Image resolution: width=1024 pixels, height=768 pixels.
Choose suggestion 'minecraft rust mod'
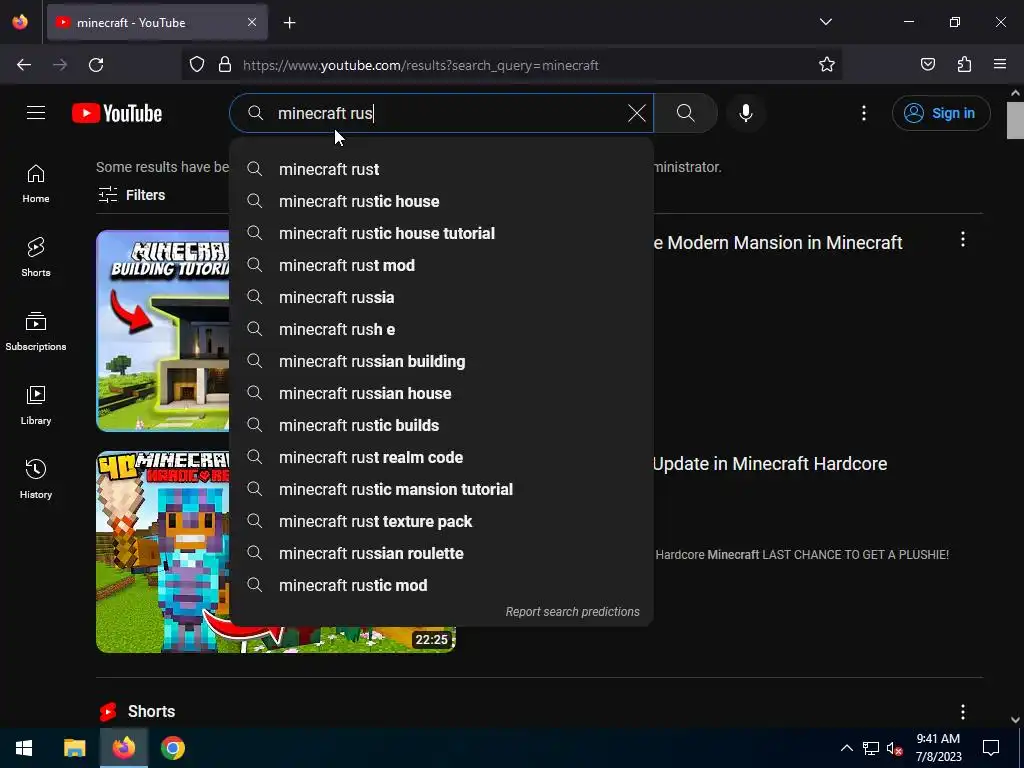coord(441,265)
